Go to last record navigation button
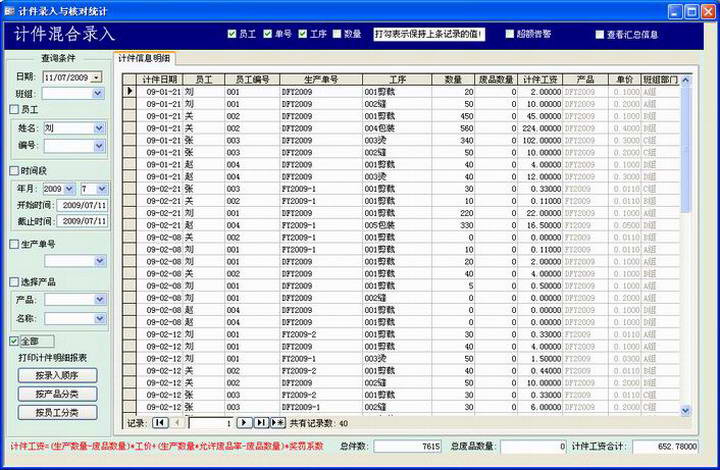The image size is (720, 470). pos(261,423)
